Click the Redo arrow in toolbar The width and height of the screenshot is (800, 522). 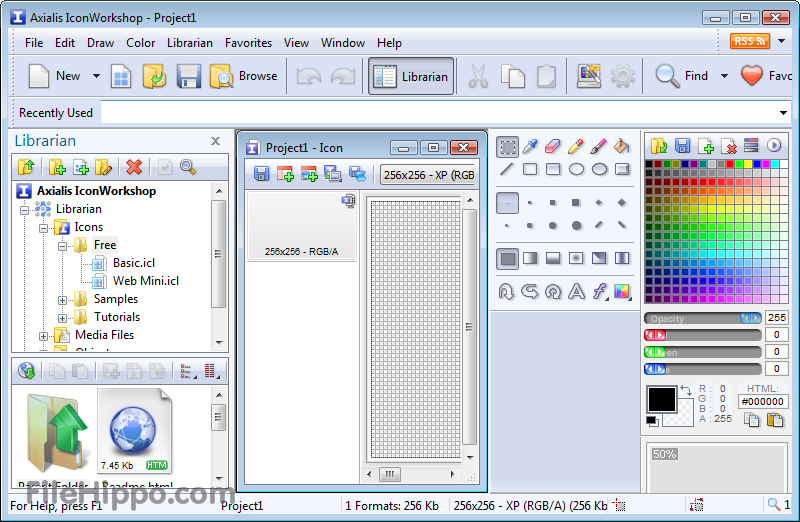343,77
